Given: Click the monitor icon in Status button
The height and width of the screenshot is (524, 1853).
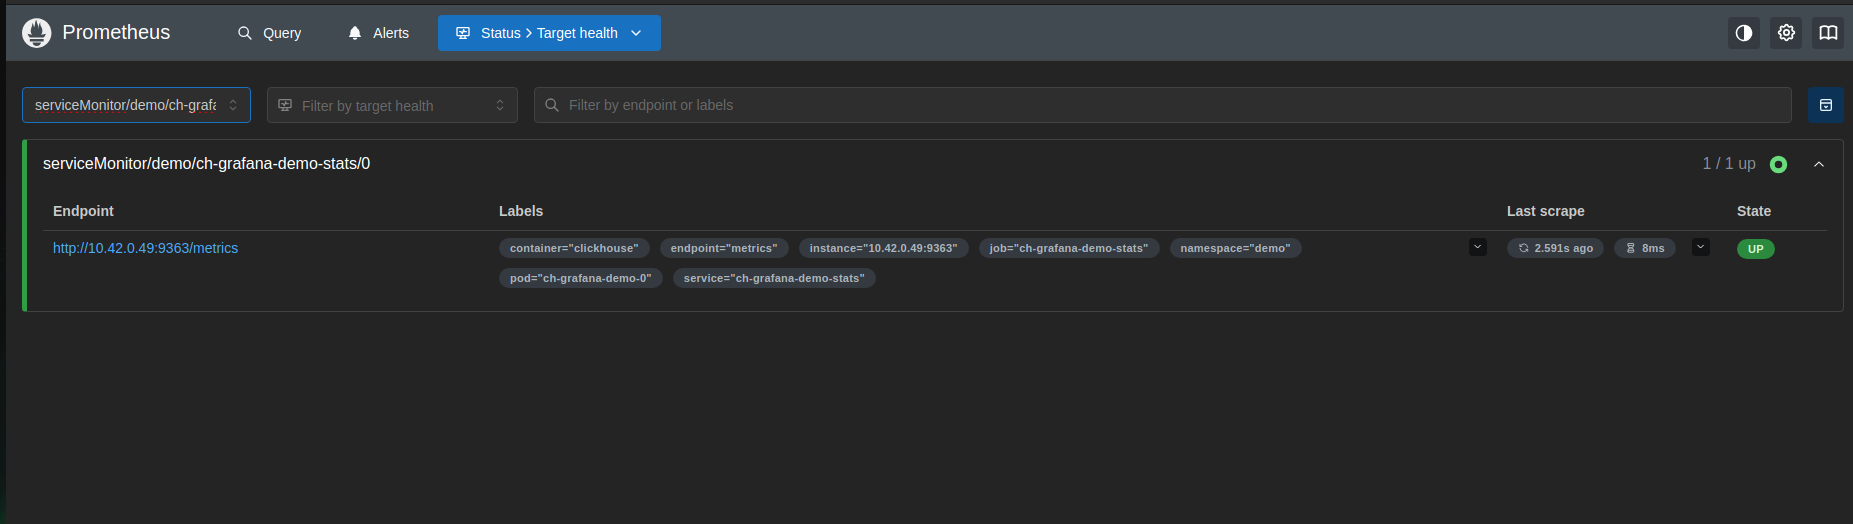Looking at the screenshot, I should pos(463,33).
